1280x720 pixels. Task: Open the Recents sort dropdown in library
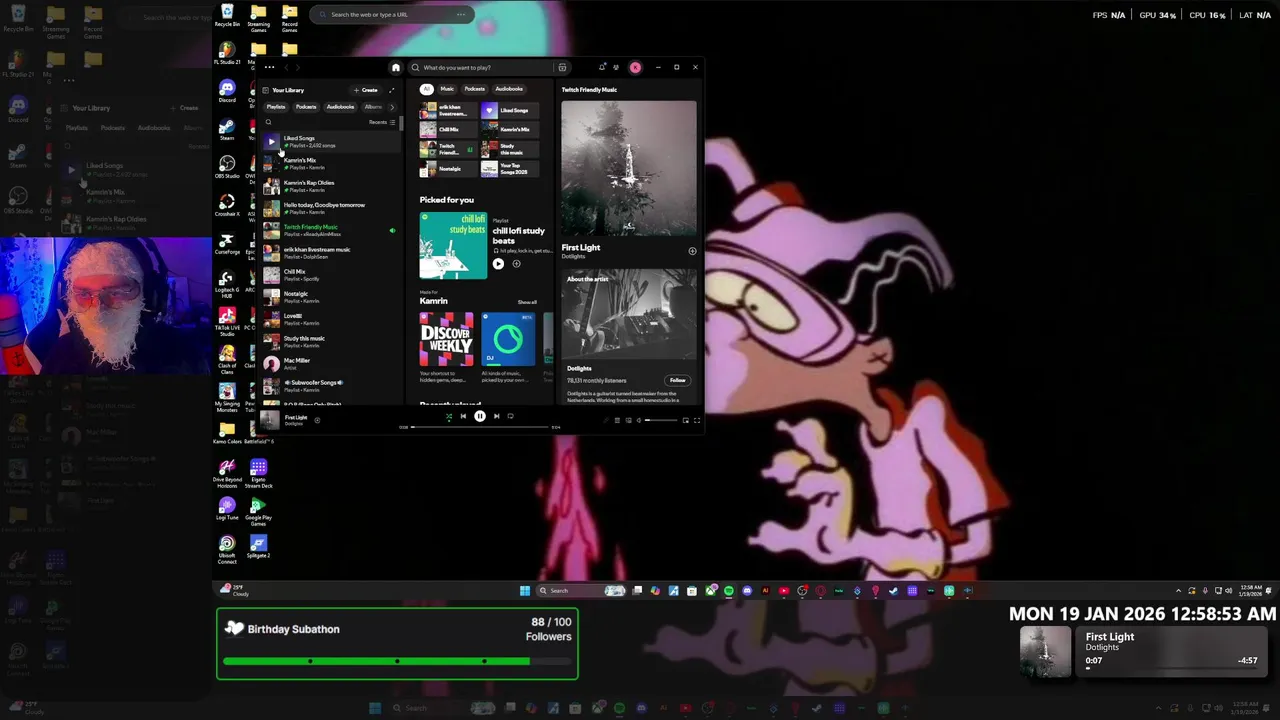click(382, 122)
